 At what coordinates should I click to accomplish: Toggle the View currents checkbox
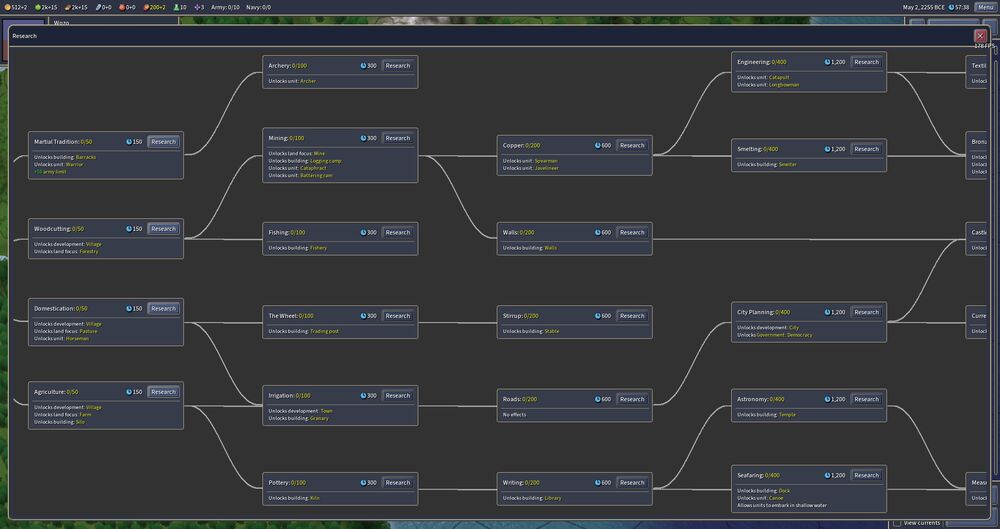pos(897,523)
